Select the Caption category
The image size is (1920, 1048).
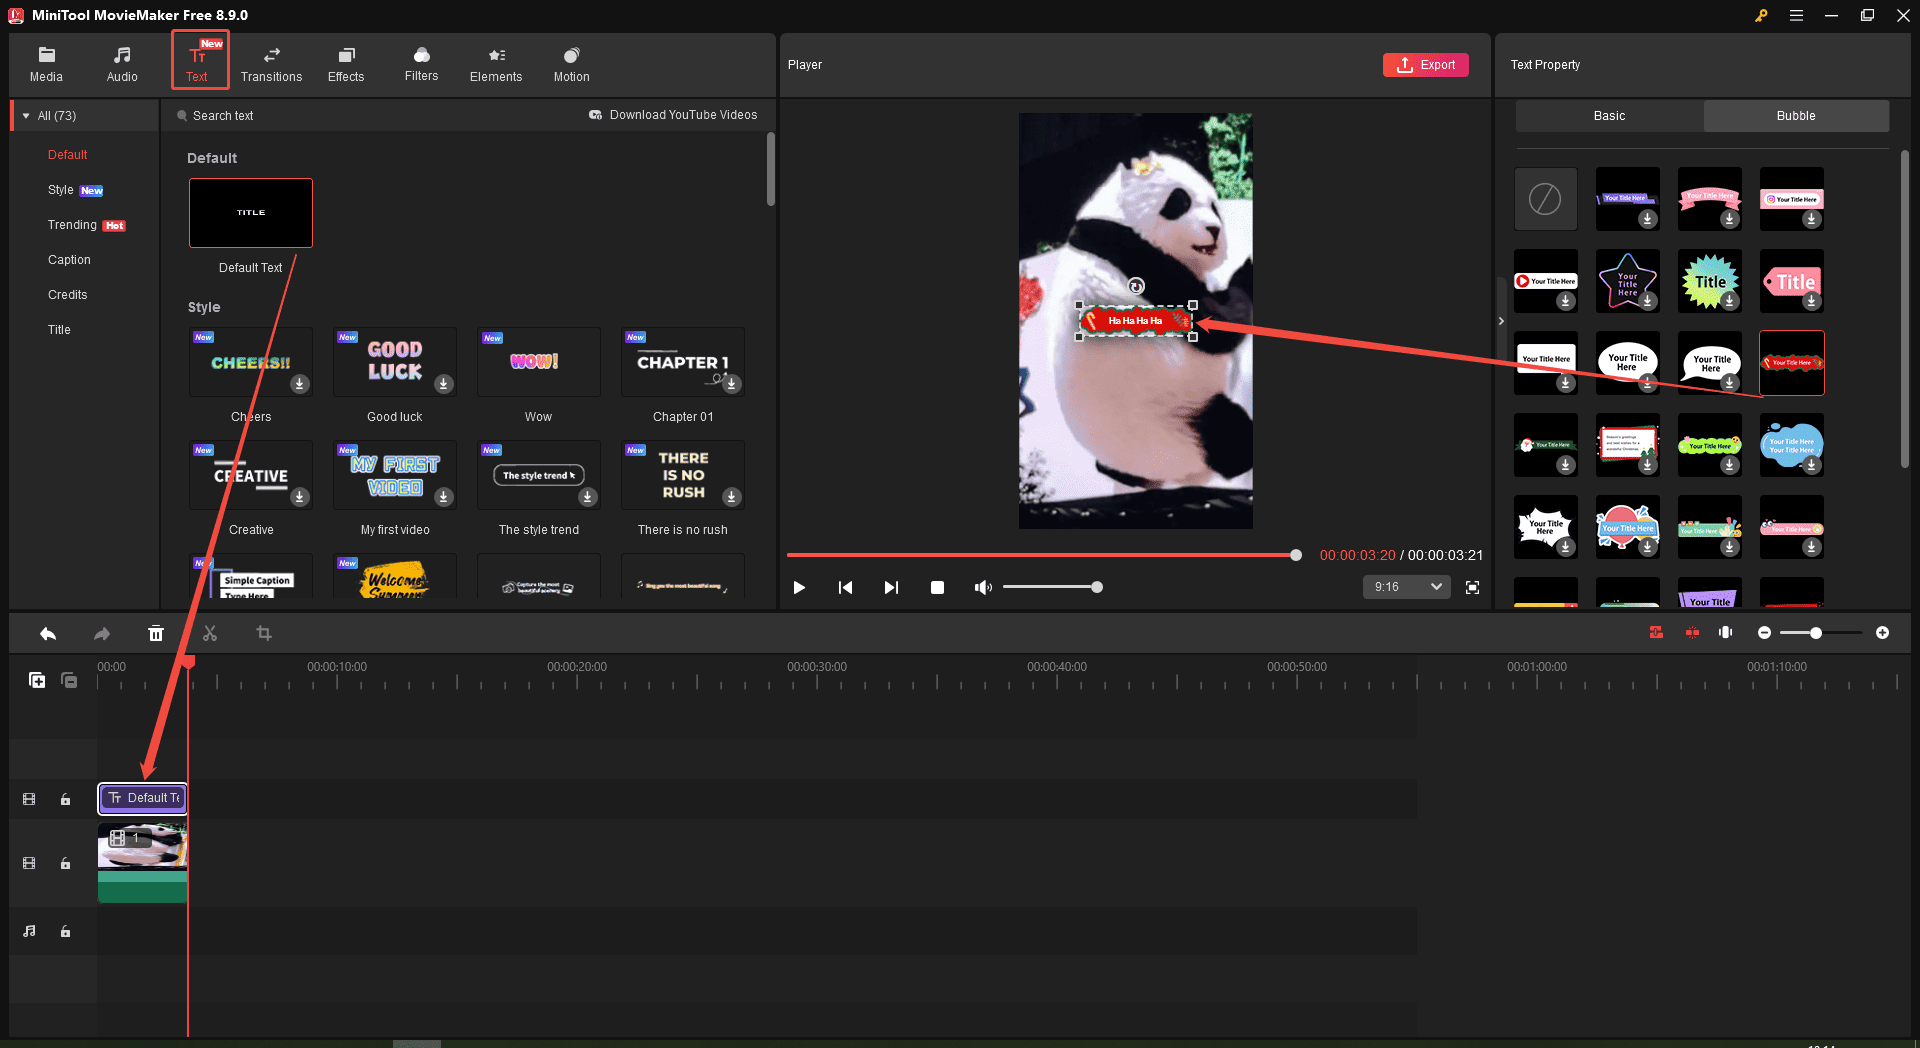point(69,260)
